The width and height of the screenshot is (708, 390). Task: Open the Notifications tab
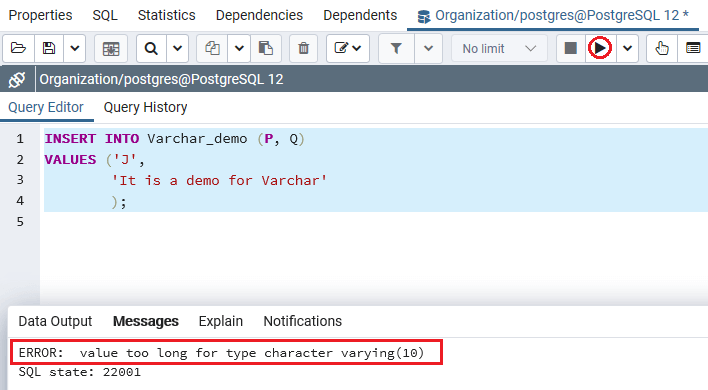point(303,321)
